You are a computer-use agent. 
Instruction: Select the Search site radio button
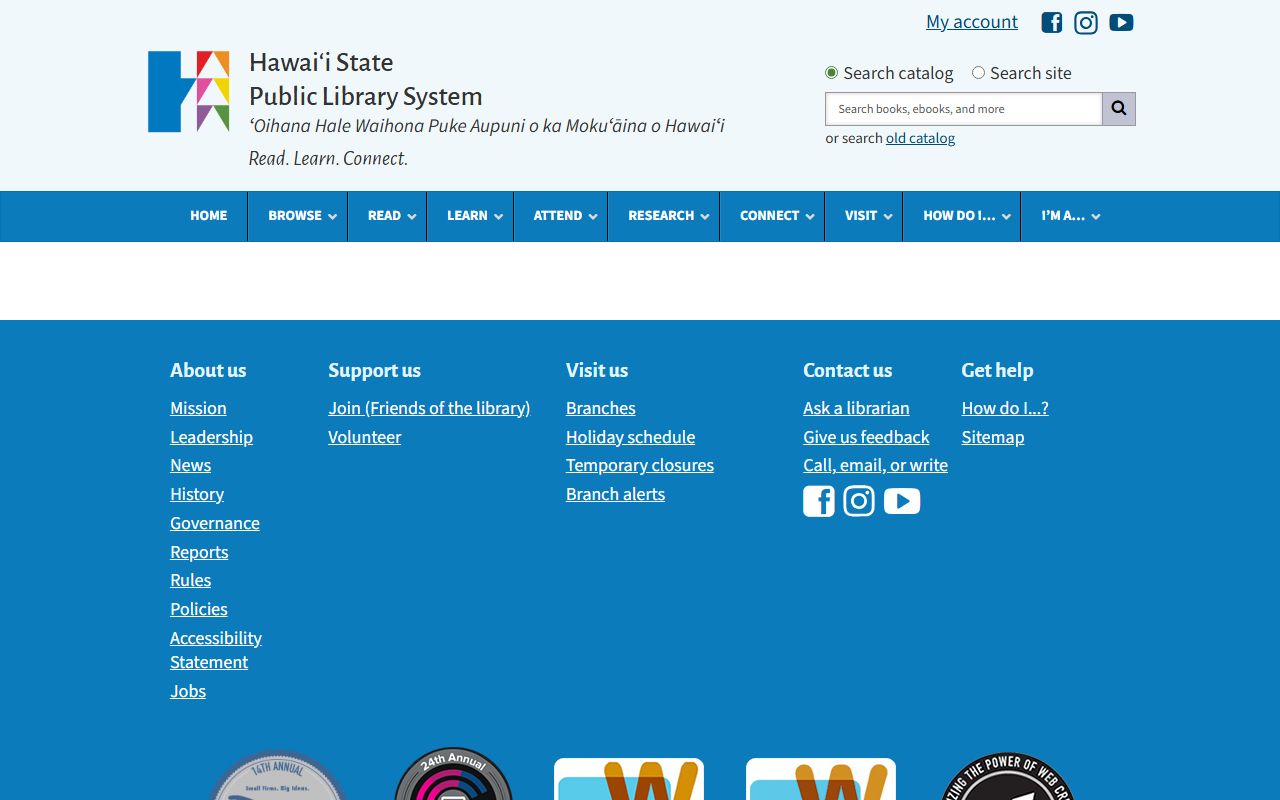(978, 73)
